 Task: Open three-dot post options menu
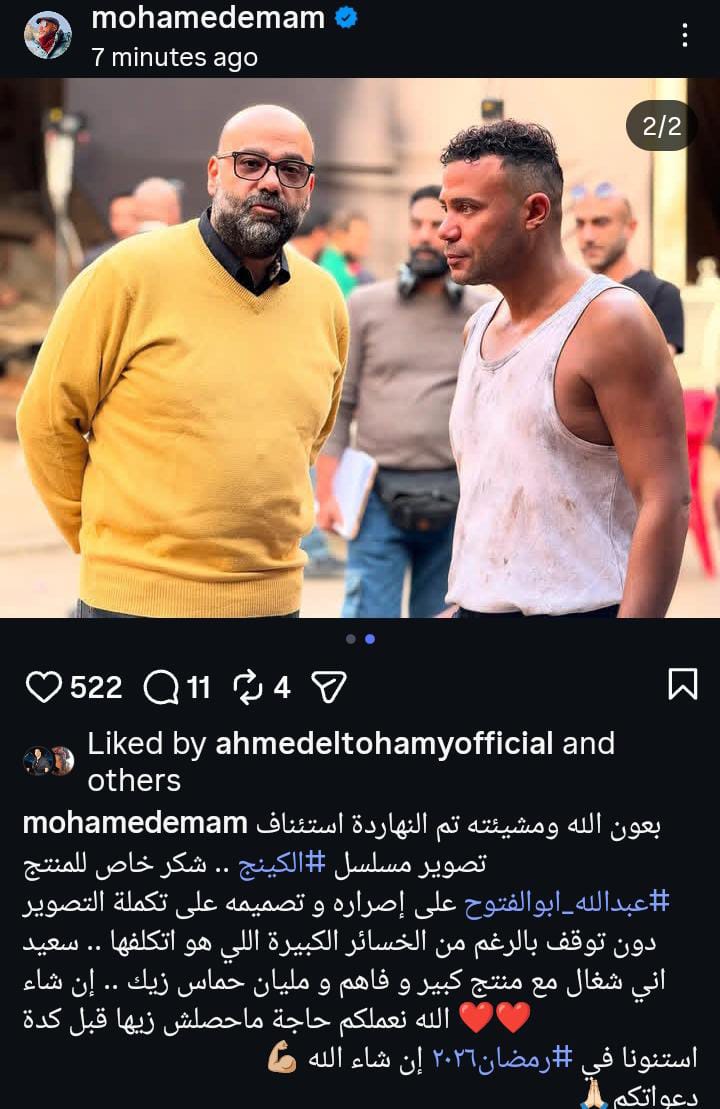tap(685, 35)
